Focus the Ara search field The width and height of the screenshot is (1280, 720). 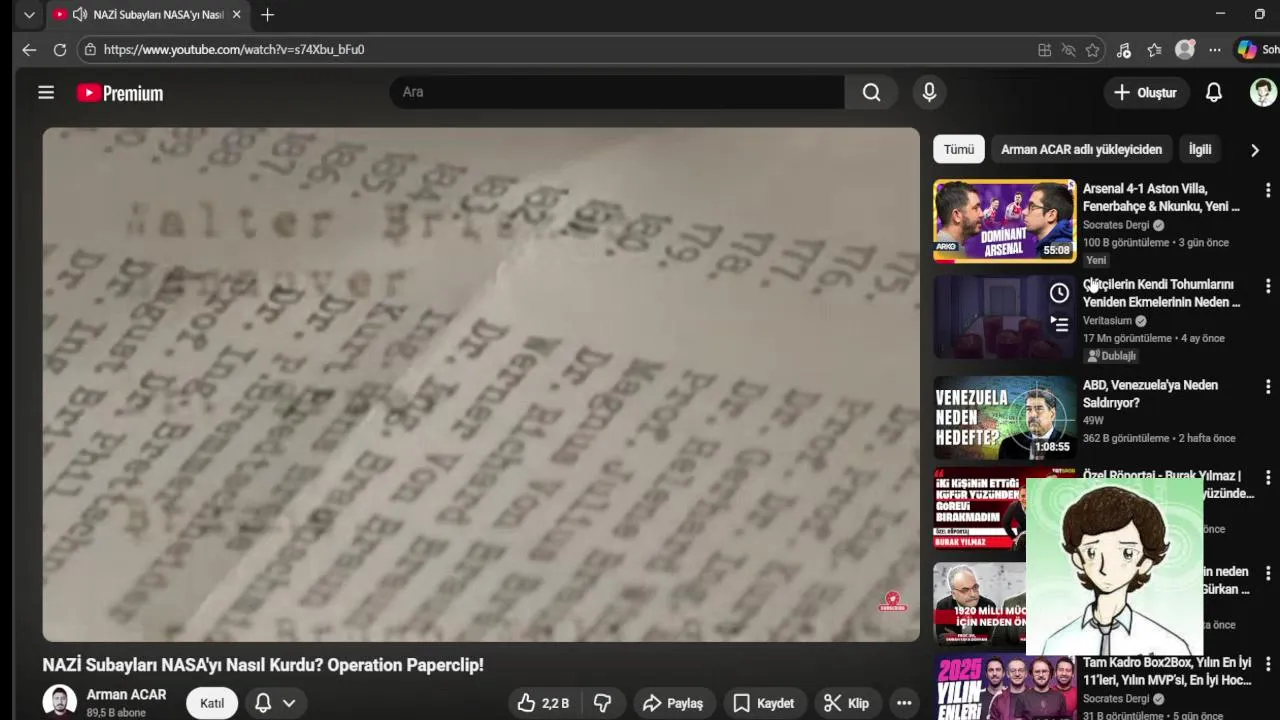click(617, 92)
